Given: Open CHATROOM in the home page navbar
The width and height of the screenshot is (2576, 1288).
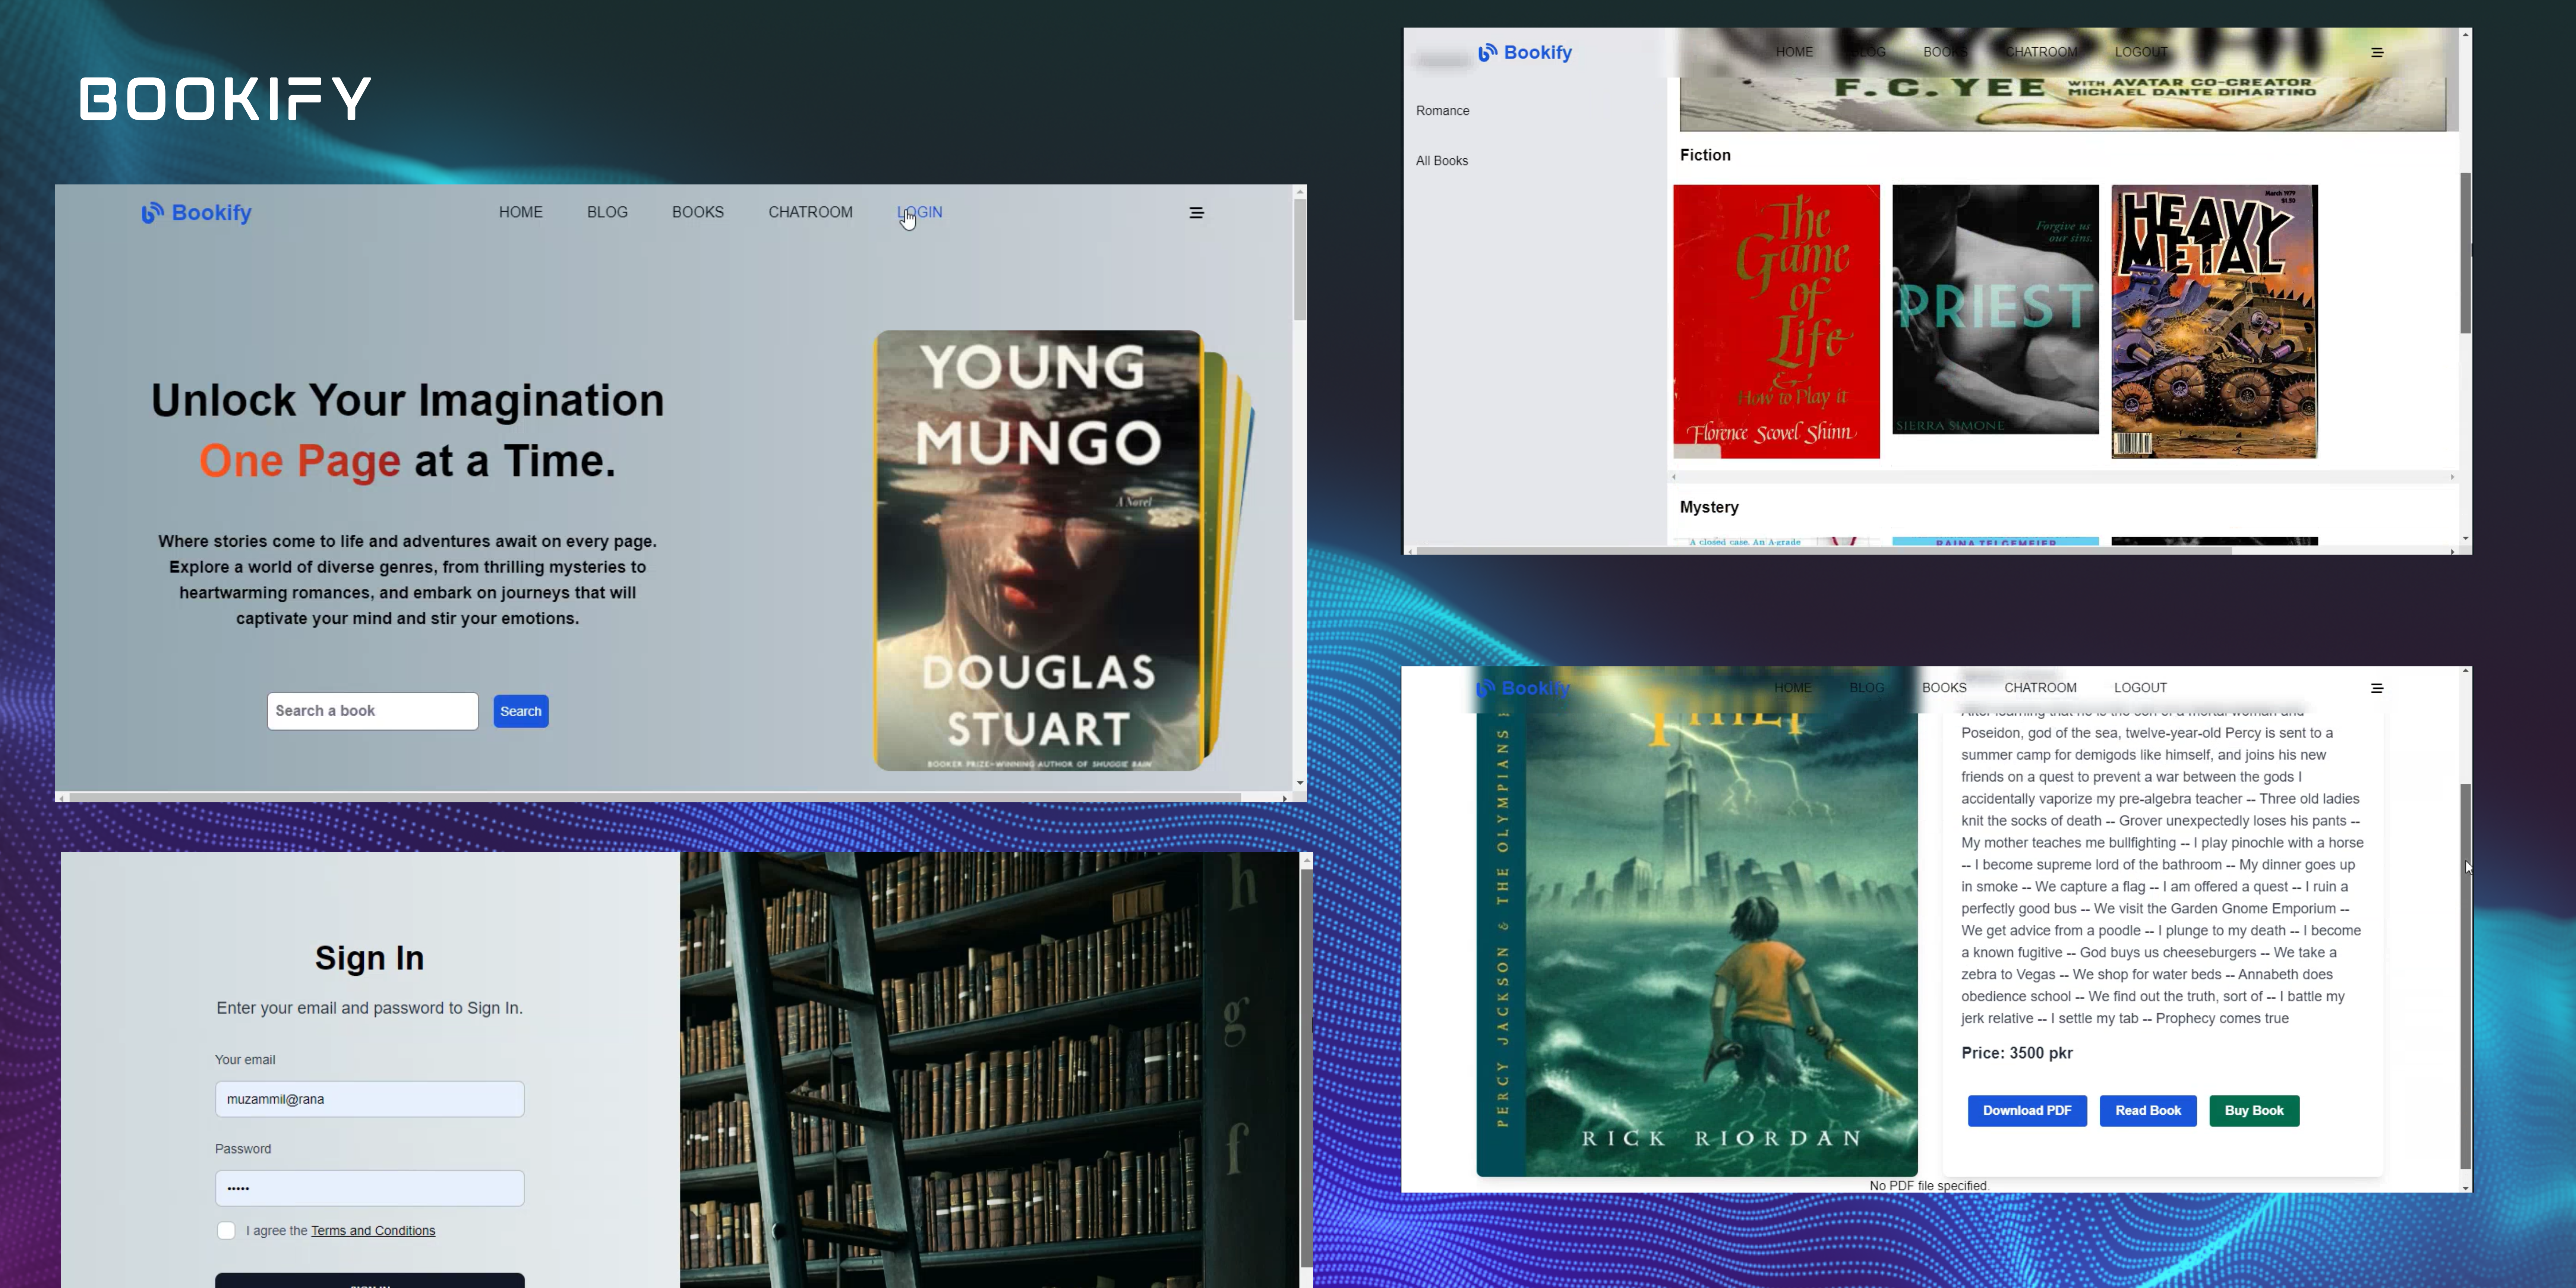Looking at the screenshot, I should click(x=810, y=212).
